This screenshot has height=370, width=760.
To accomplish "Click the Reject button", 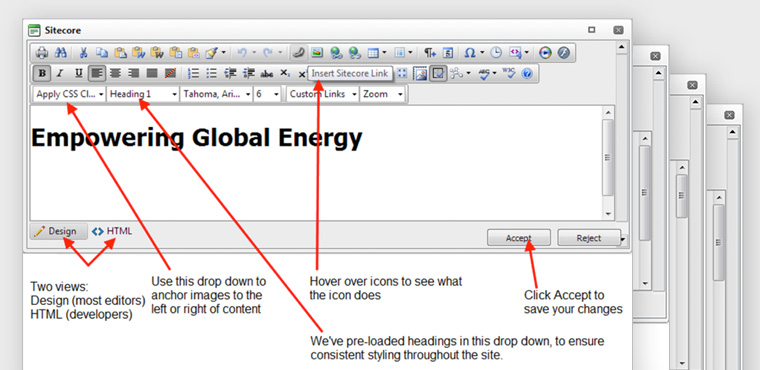I will 589,238.
